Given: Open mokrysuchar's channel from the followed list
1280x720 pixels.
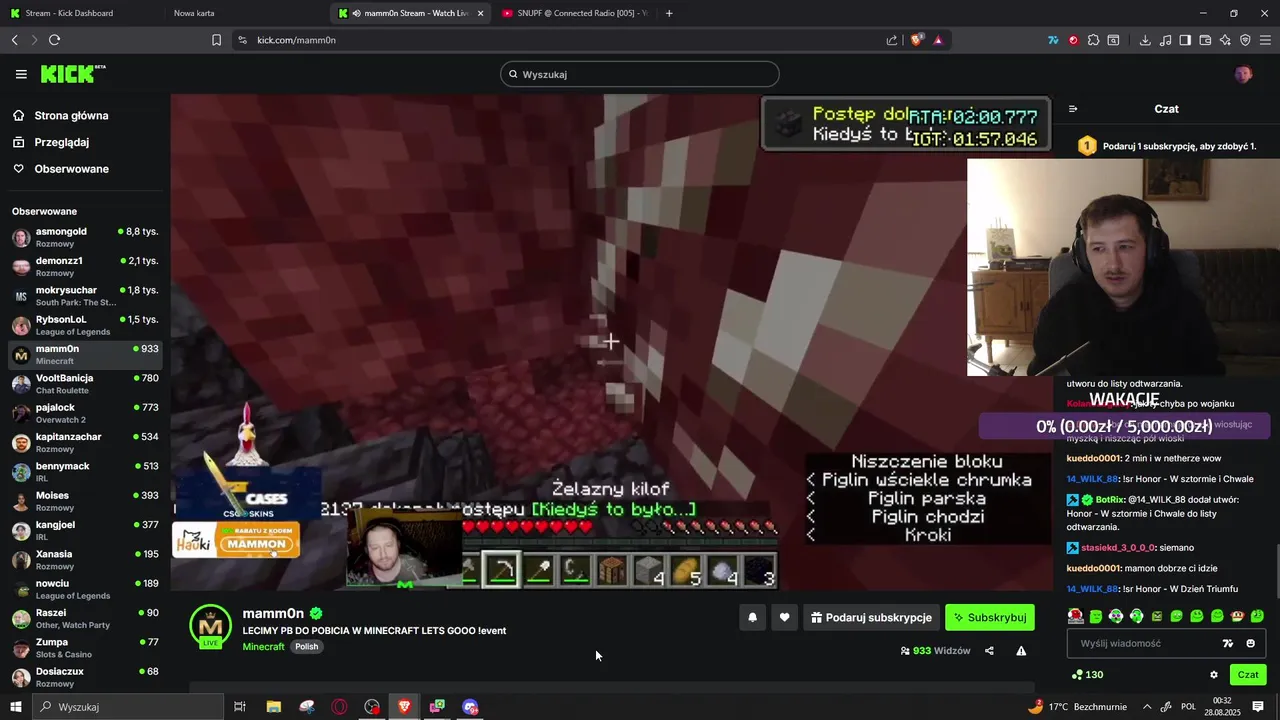Looking at the screenshot, I should 85,296.
